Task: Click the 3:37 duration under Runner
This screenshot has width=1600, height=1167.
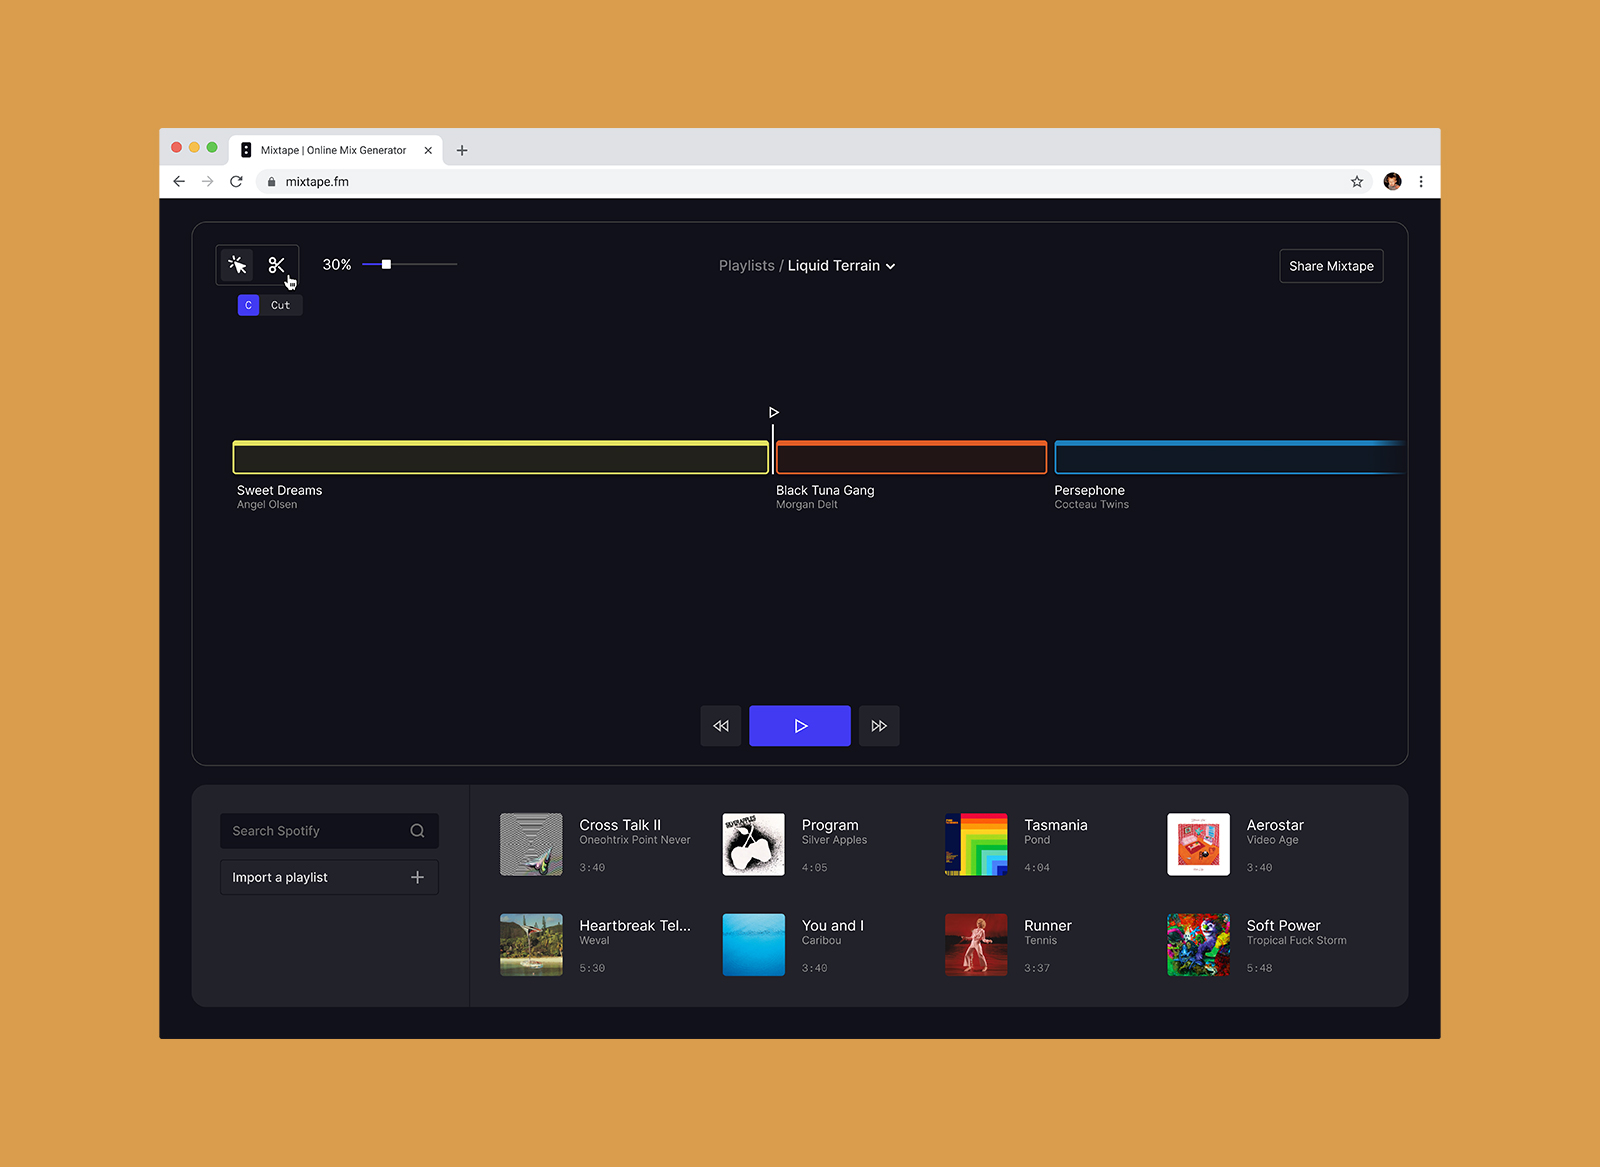Action: tap(1037, 968)
